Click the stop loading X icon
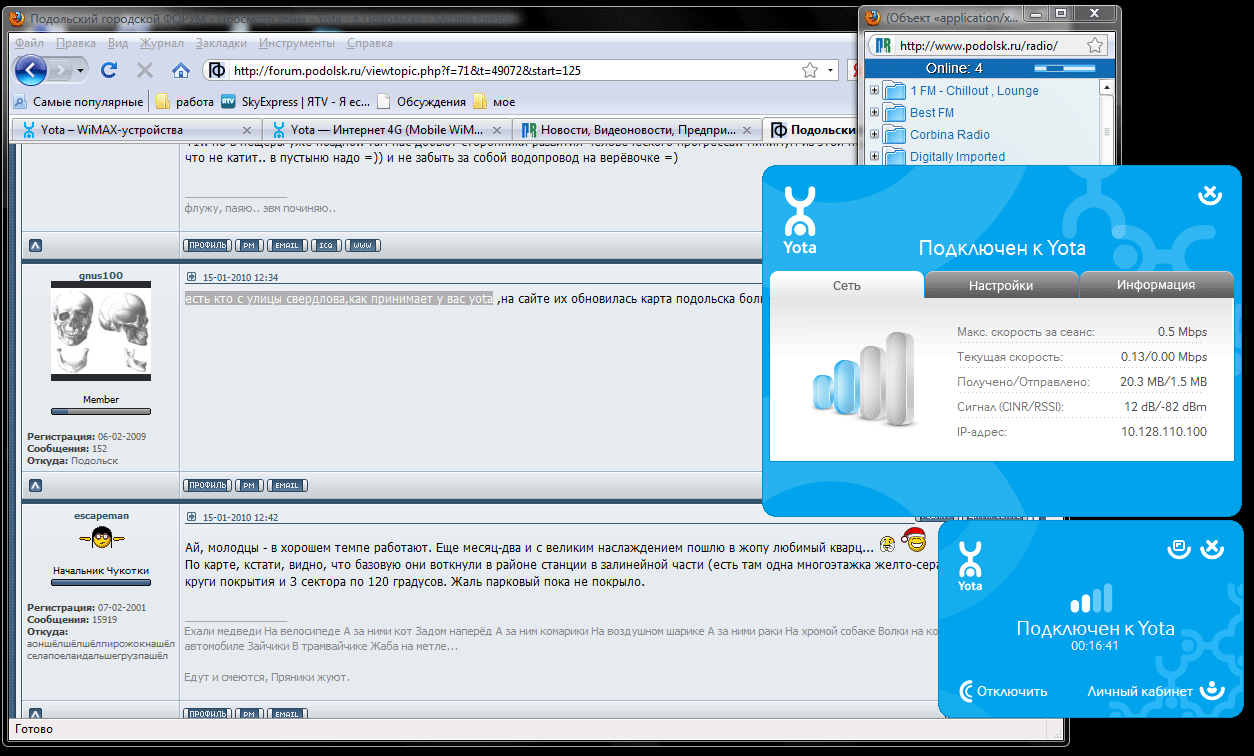The height and width of the screenshot is (756, 1254). (x=145, y=70)
